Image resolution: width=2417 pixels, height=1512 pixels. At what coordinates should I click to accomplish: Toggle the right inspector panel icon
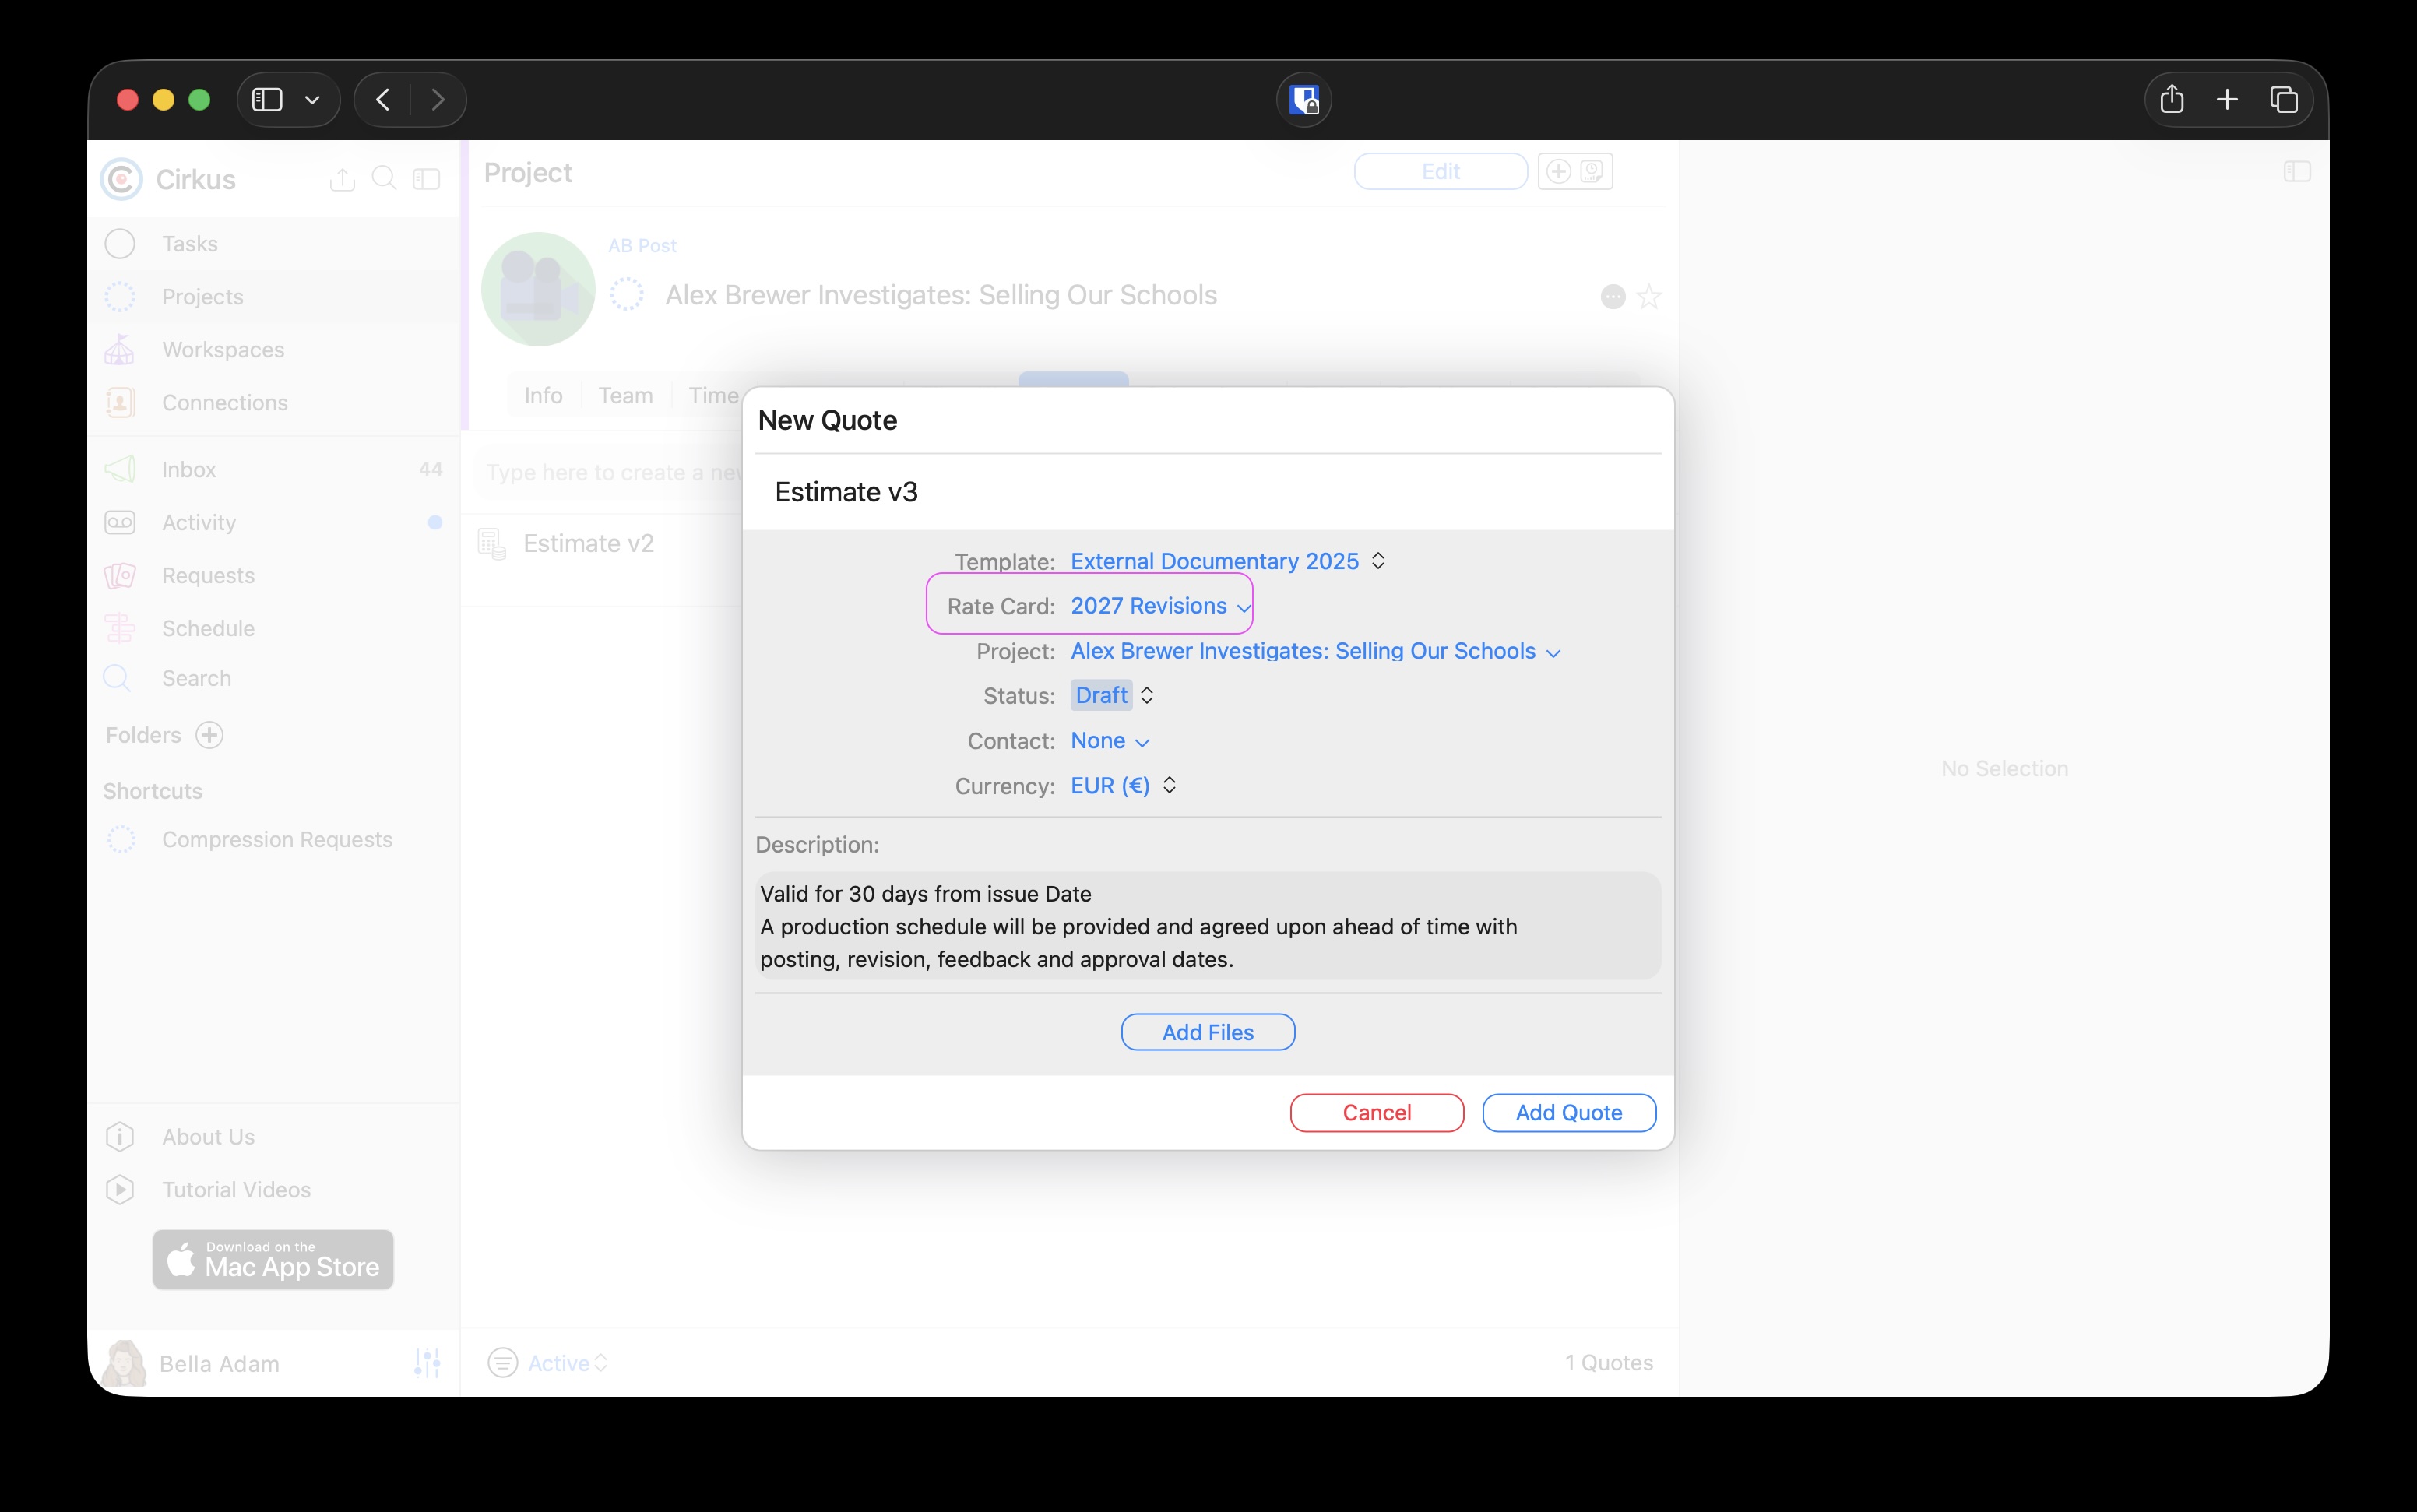[x=2297, y=172]
